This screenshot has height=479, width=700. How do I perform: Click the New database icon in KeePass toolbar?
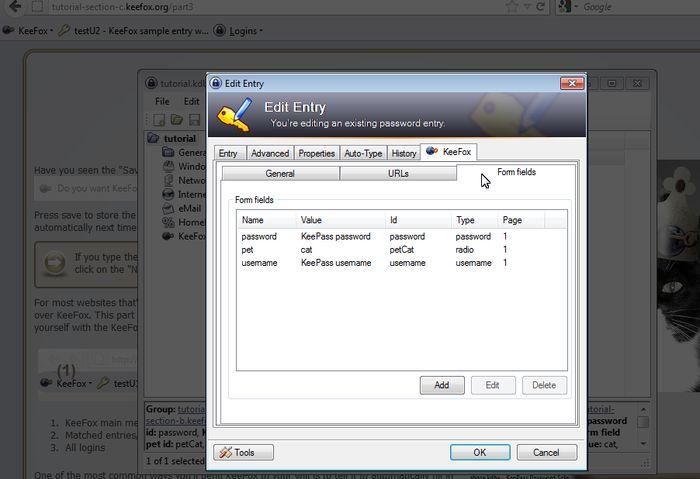point(159,120)
